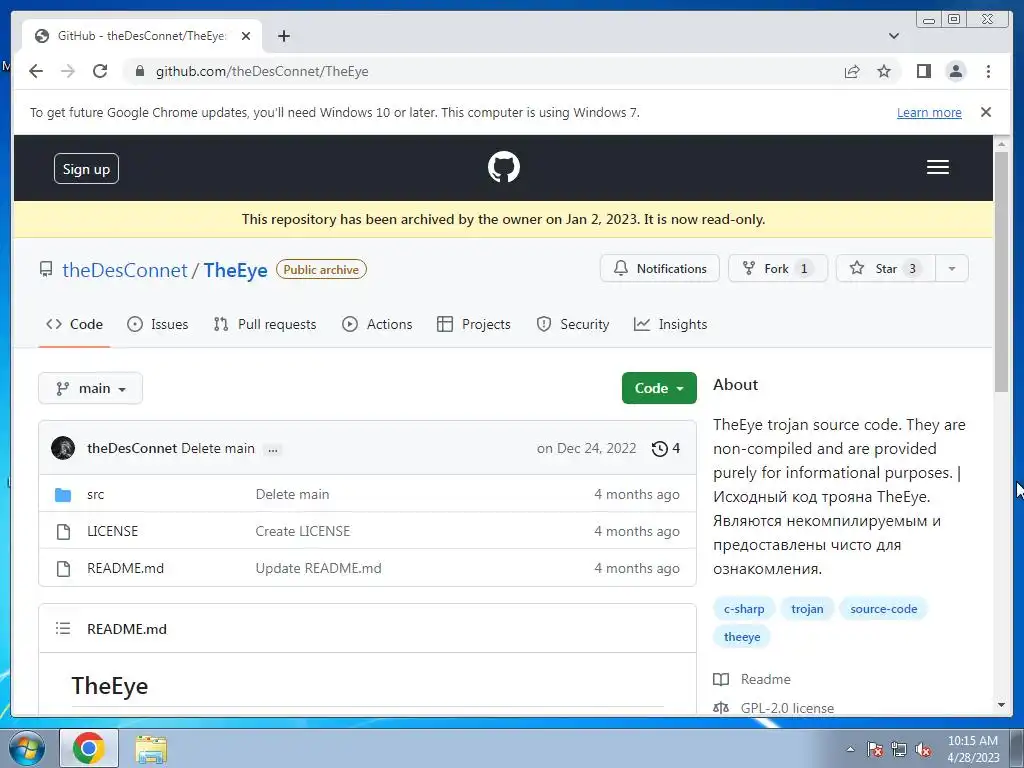The width and height of the screenshot is (1024, 768).
Task: Expand the commit message ellipsis
Action: click(273, 449)
